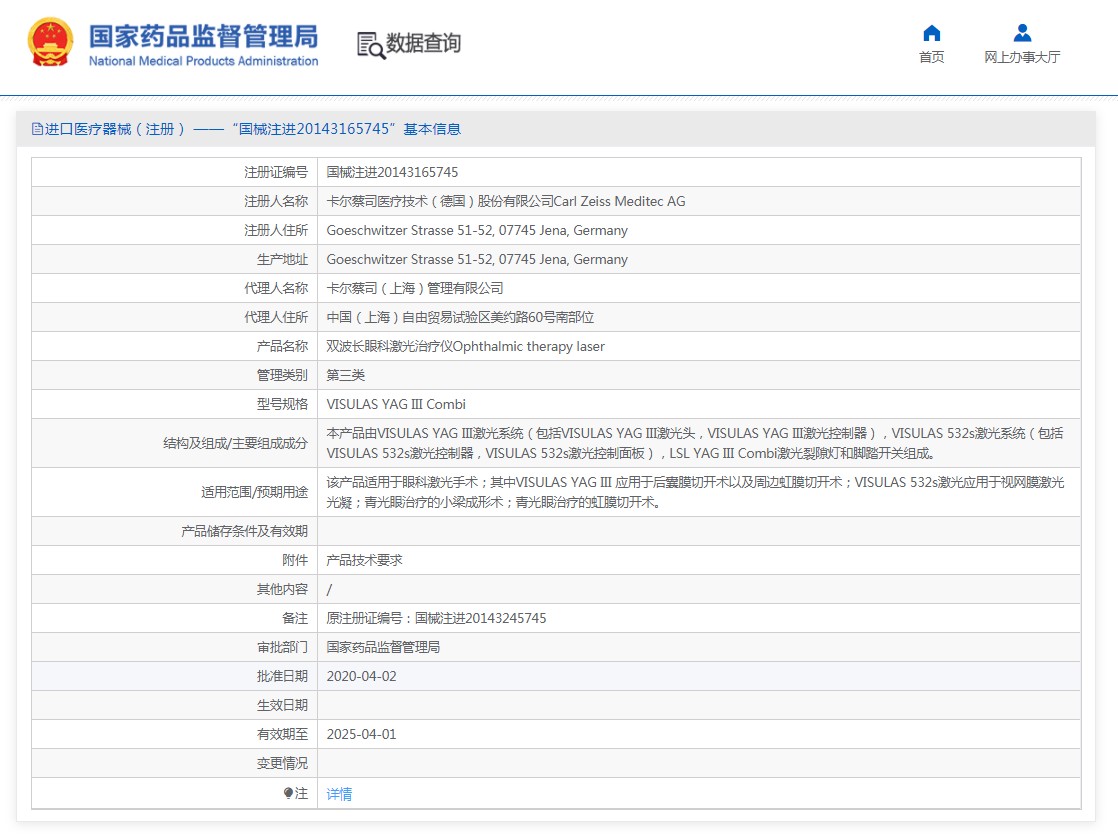Click the agent name 卡尔蔡司（上海）管理有限公司

414,288
